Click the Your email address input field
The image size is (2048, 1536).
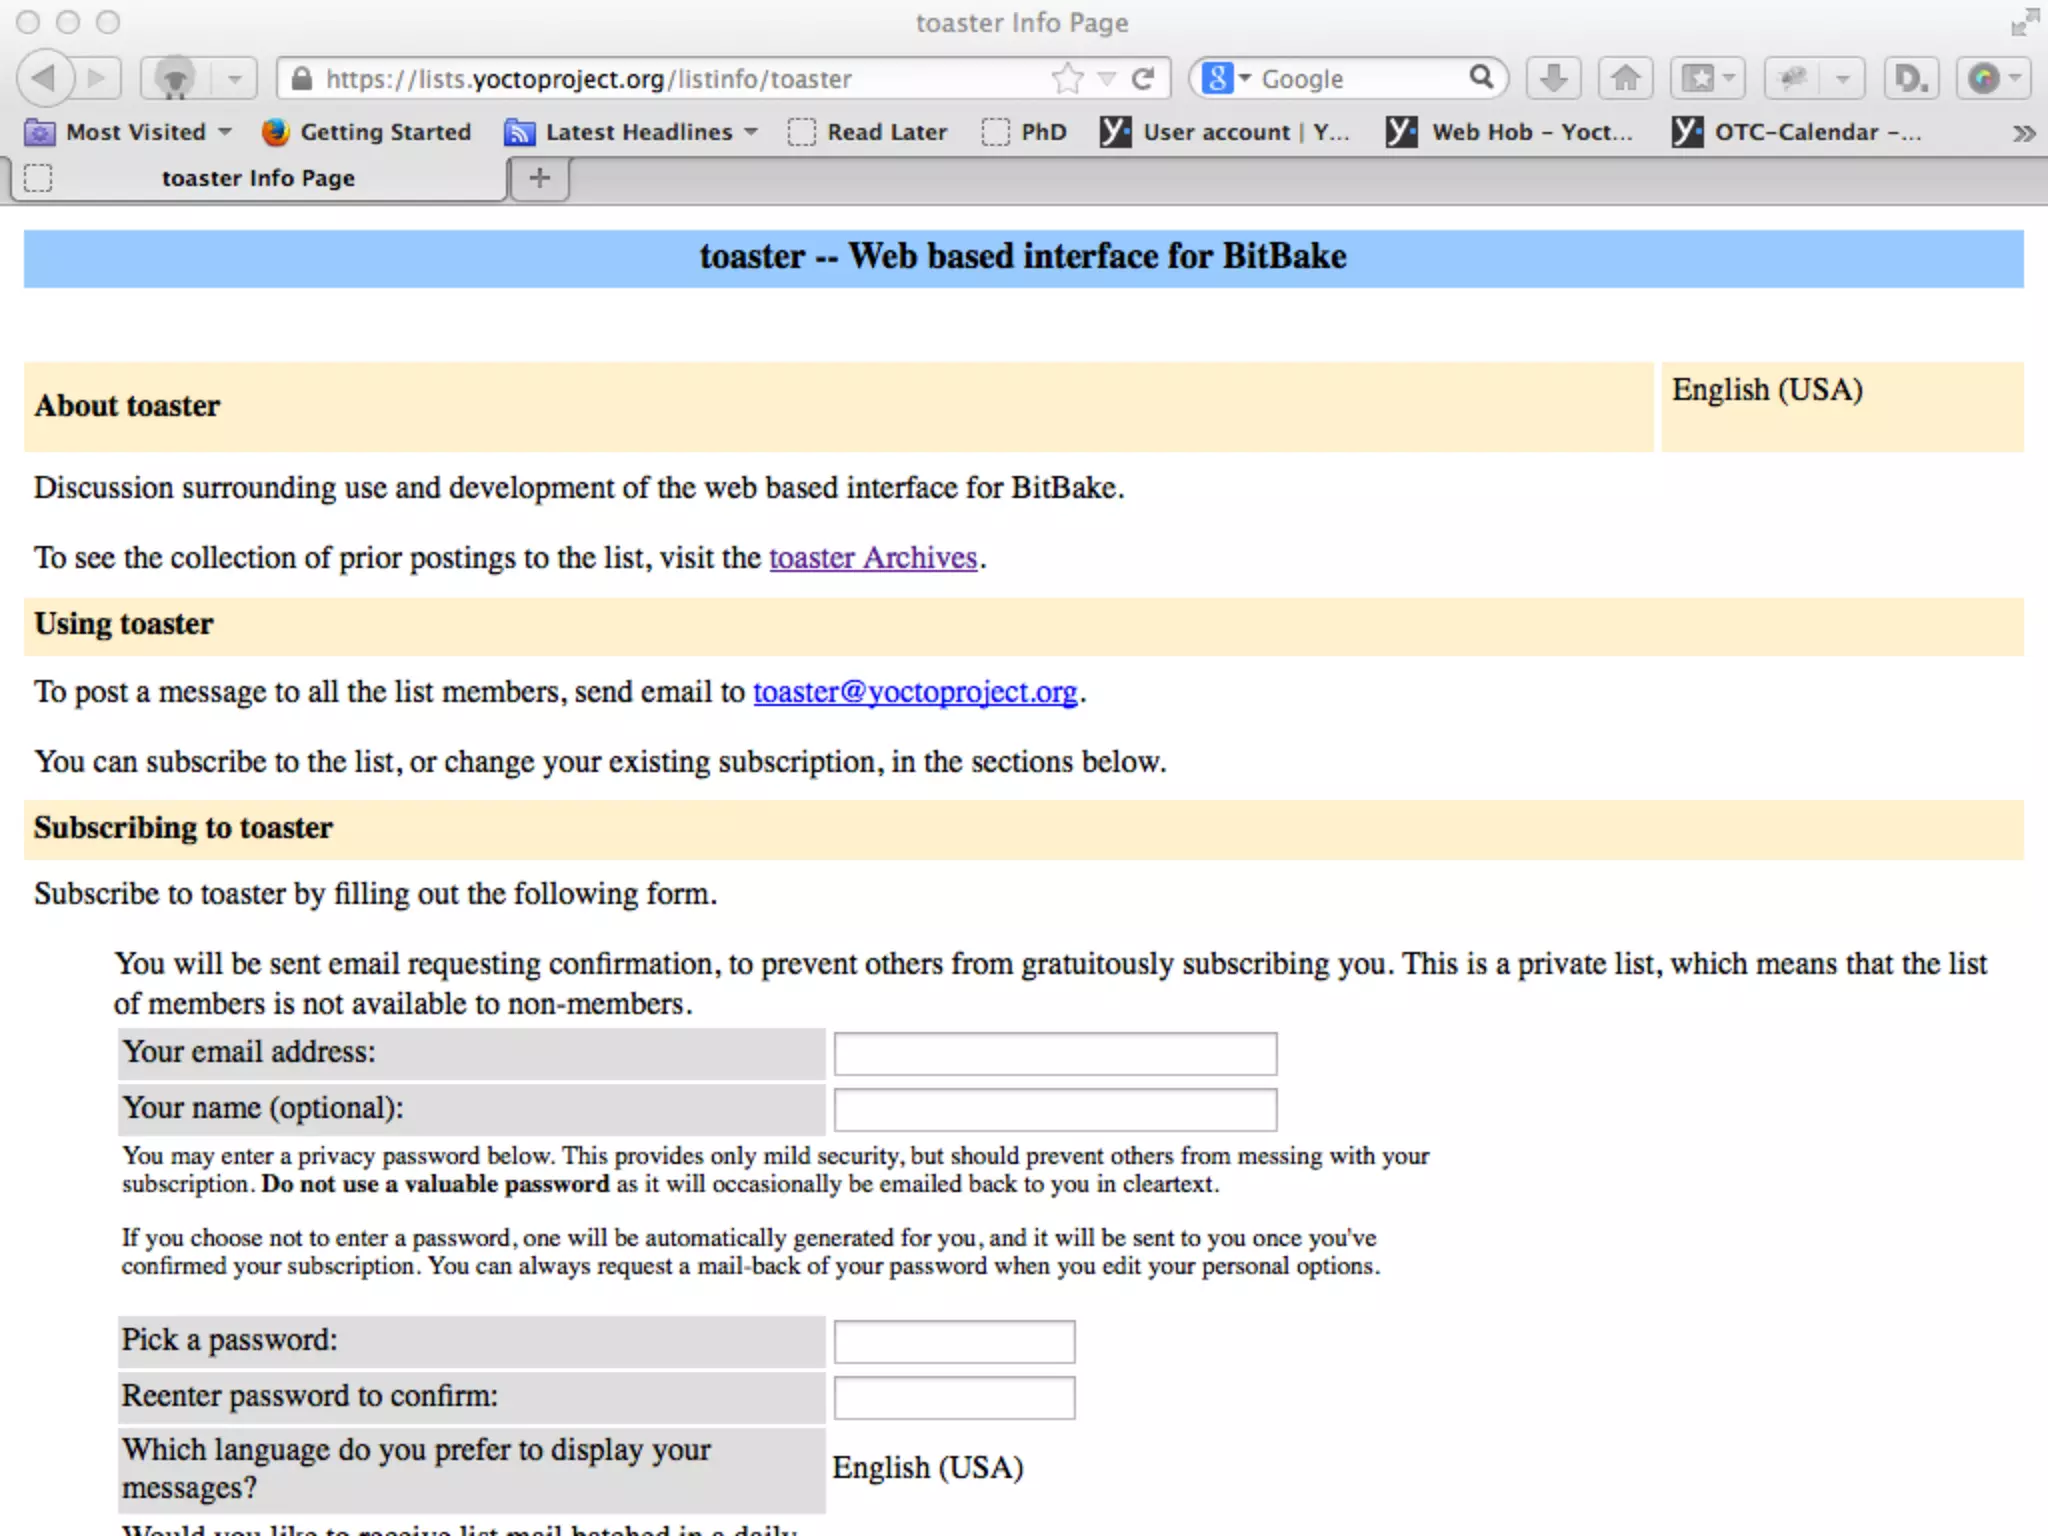coord(1055,1053)
